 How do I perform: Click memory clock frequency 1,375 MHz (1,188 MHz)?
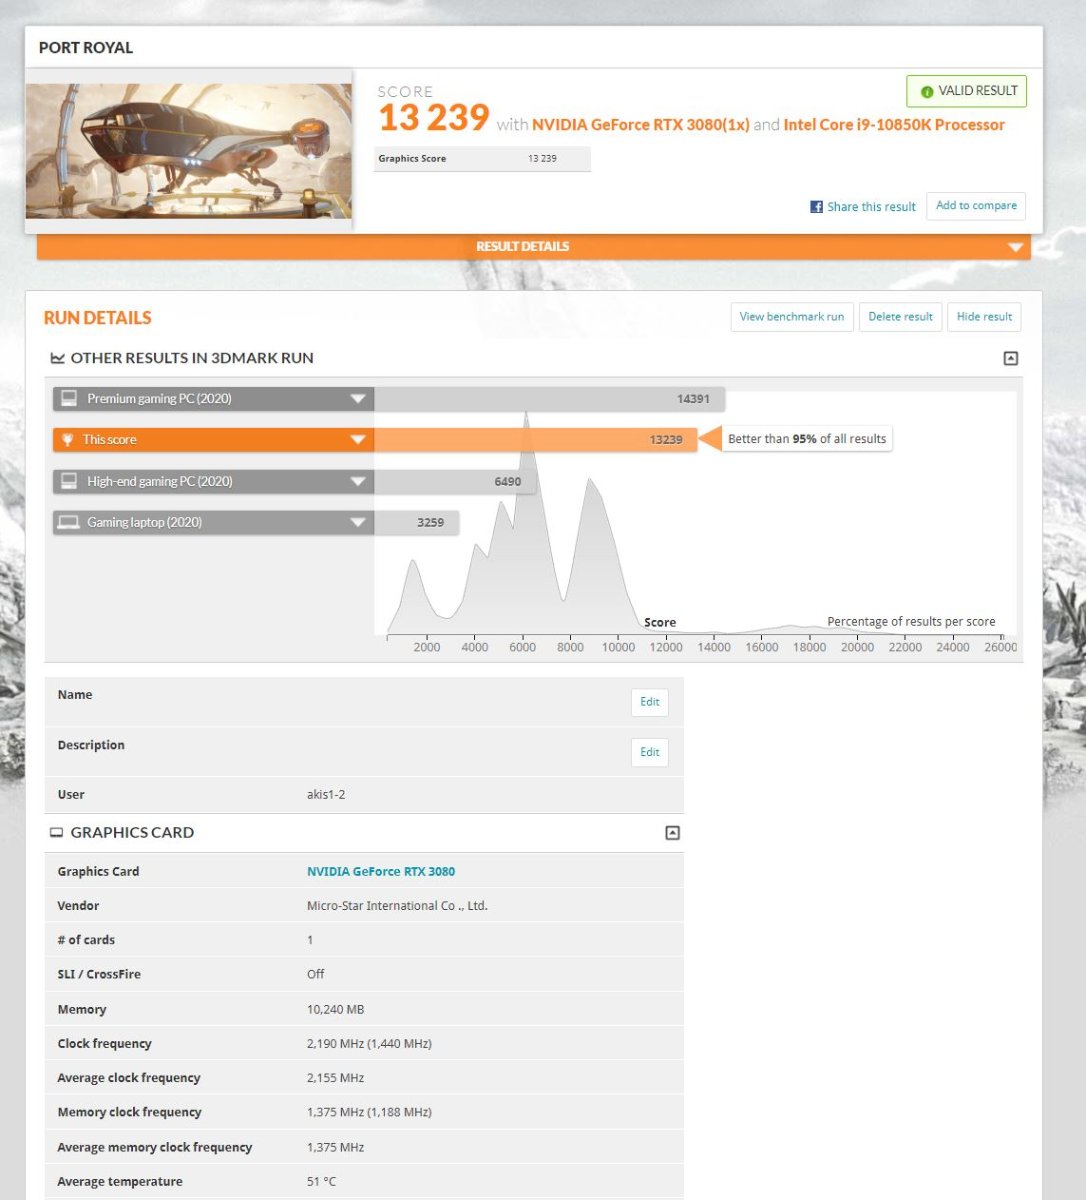369,1112
